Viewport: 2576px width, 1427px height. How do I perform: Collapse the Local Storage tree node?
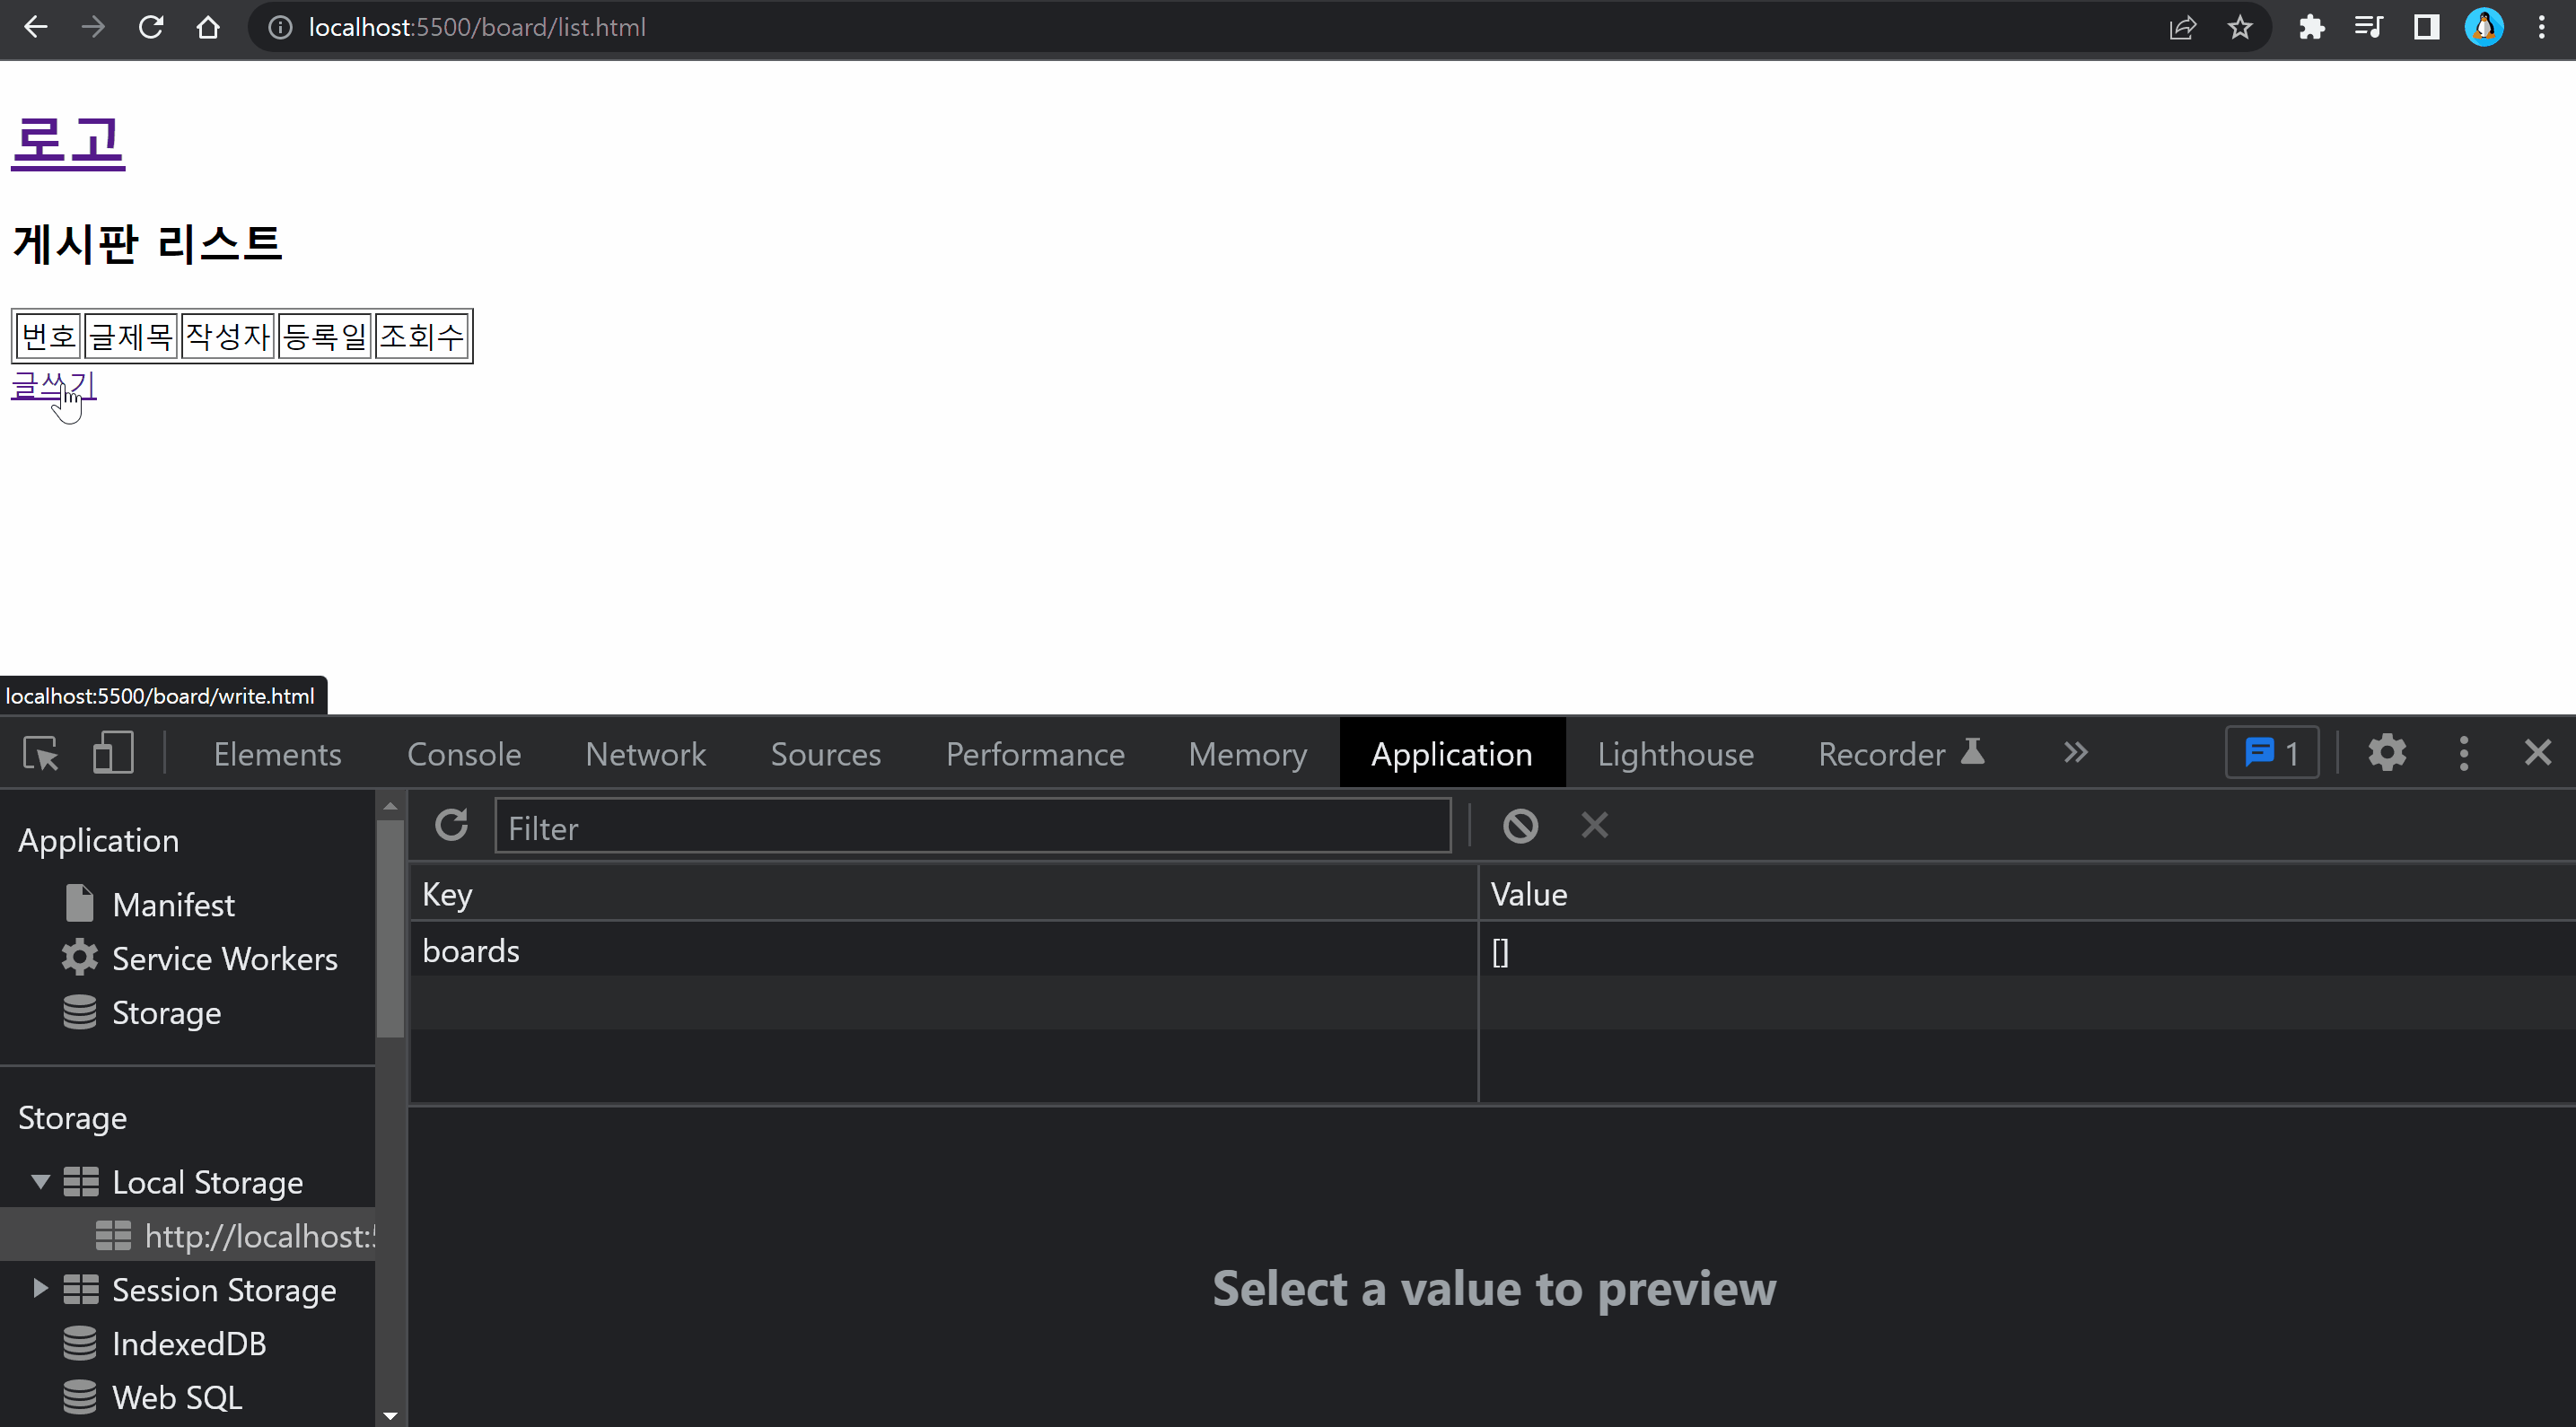point(40,1182)
